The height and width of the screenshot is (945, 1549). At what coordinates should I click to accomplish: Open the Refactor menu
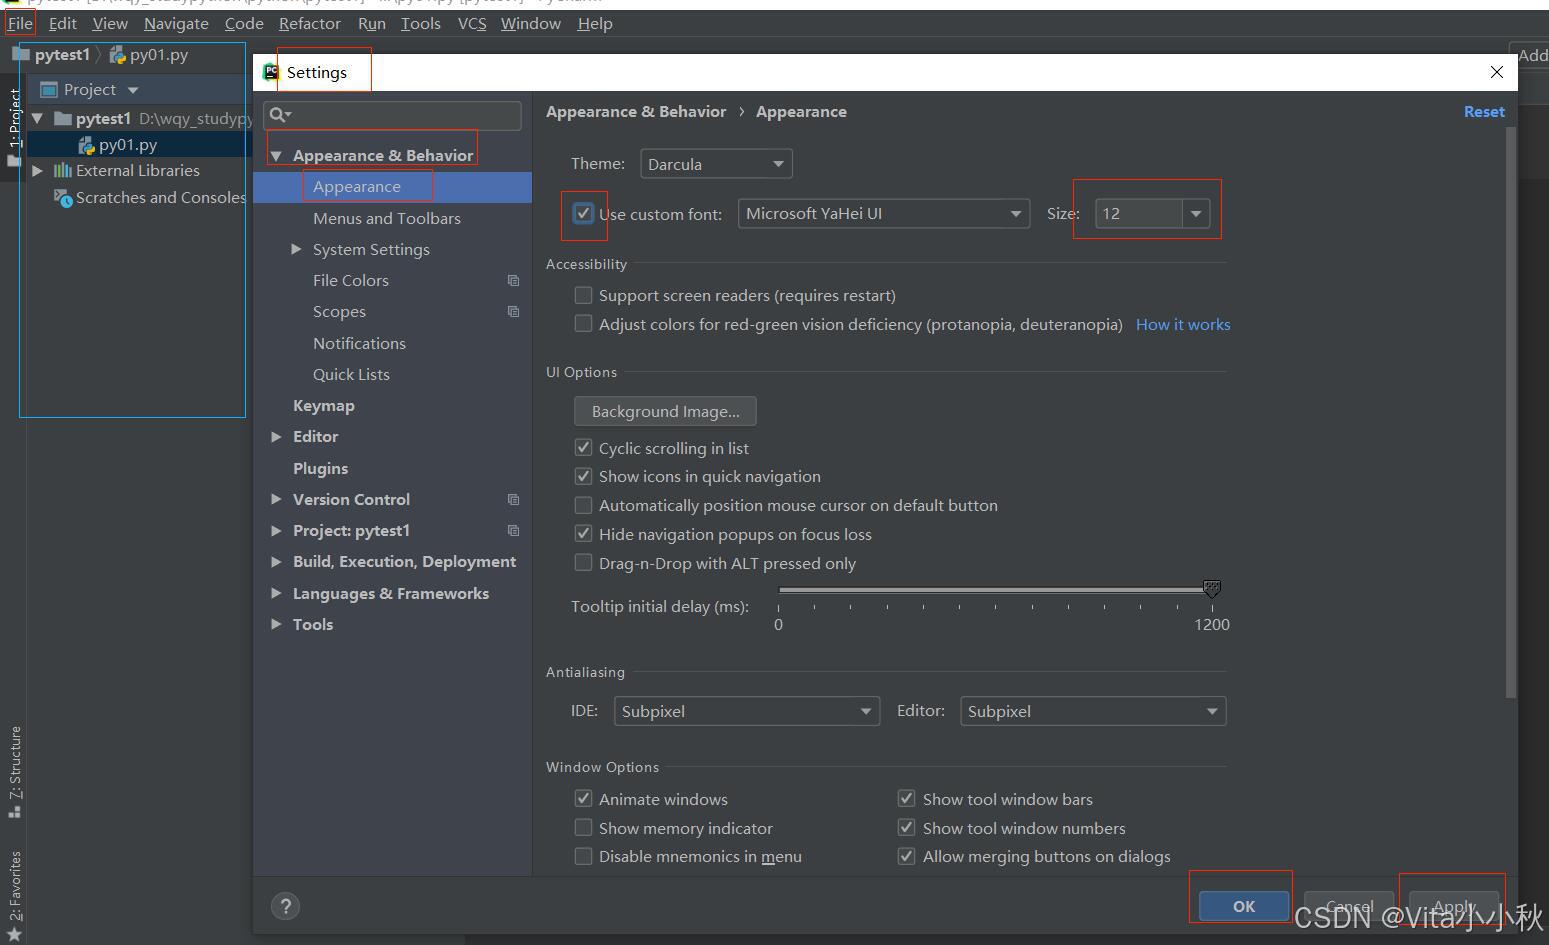[310, 23]
